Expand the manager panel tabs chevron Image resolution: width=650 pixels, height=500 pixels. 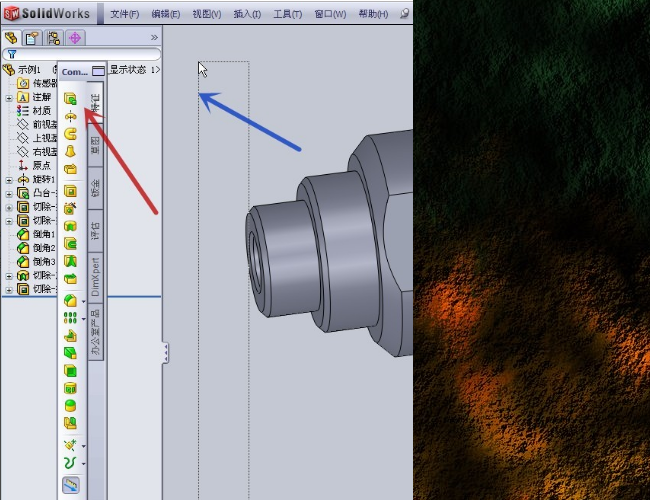tap(154, 37)
